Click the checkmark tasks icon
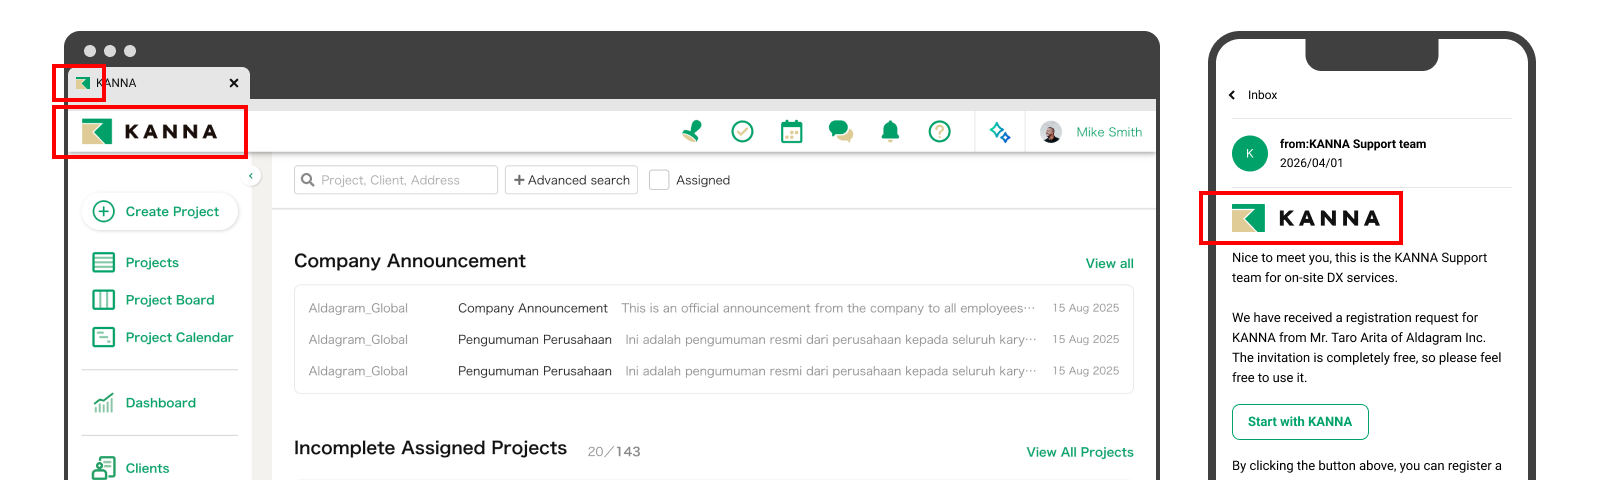This screenshot has width=1600, height=480. coord(742,131)
